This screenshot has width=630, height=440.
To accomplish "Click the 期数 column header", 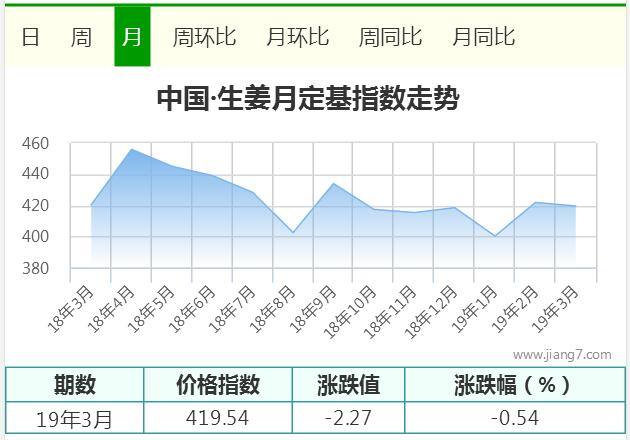I will point(75,385).
